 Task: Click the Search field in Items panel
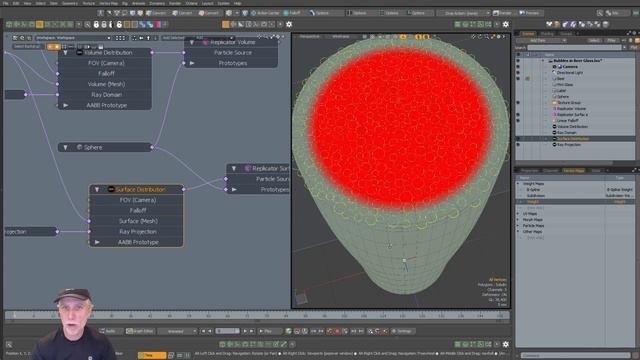point(574,48)
